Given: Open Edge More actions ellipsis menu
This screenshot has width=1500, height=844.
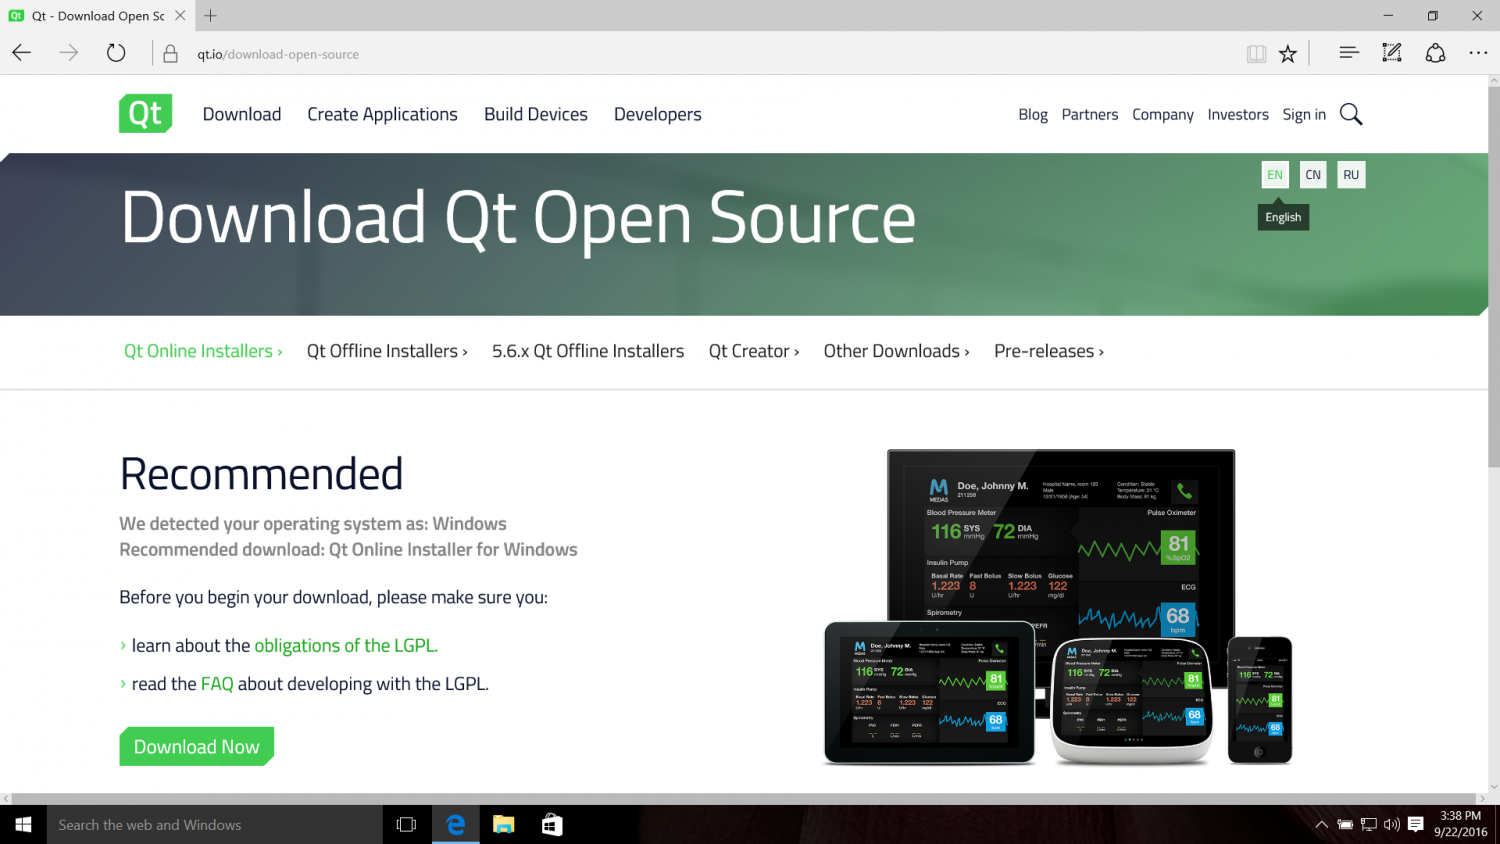Looking at the screenshot, I should click(1478, 54).
